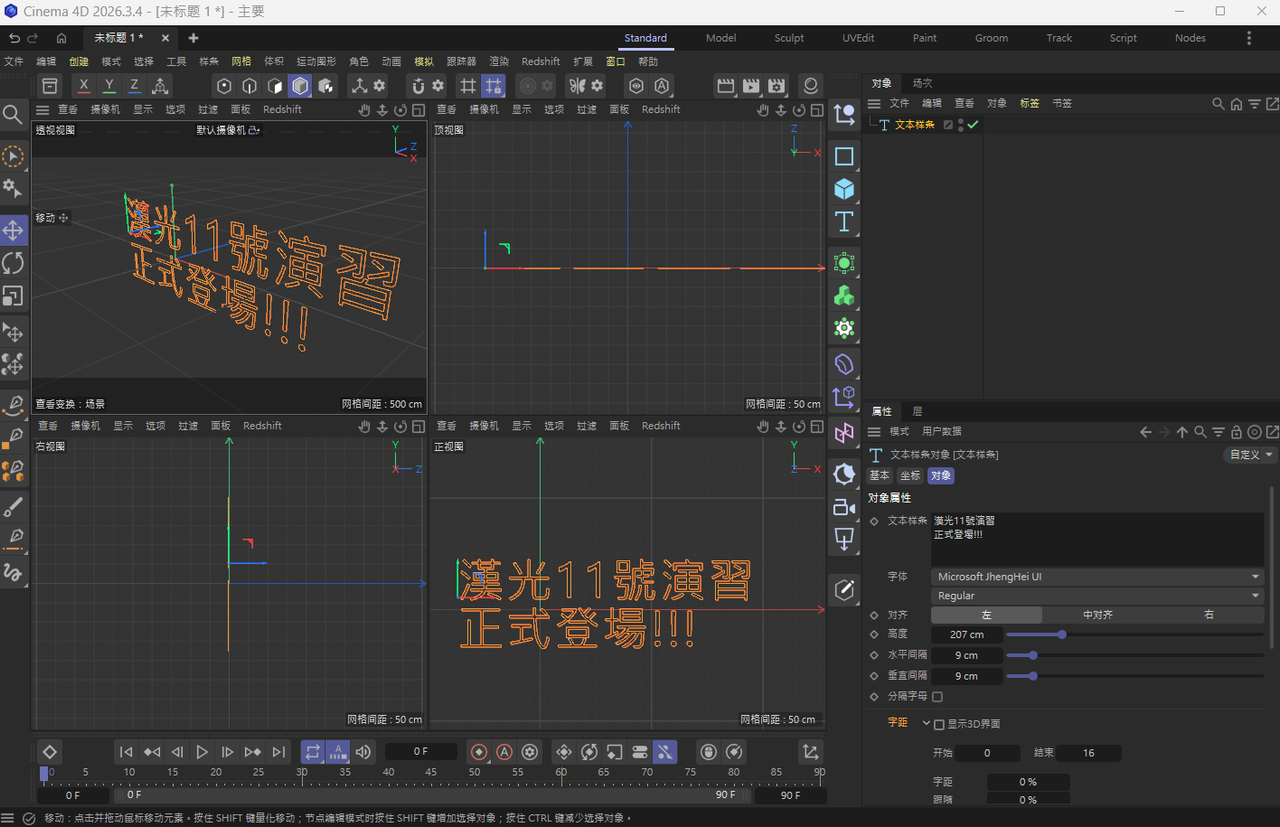Open the search magnifier in left toolbar
Viewport: 1280px width, 827px height.
click(13, 114)
